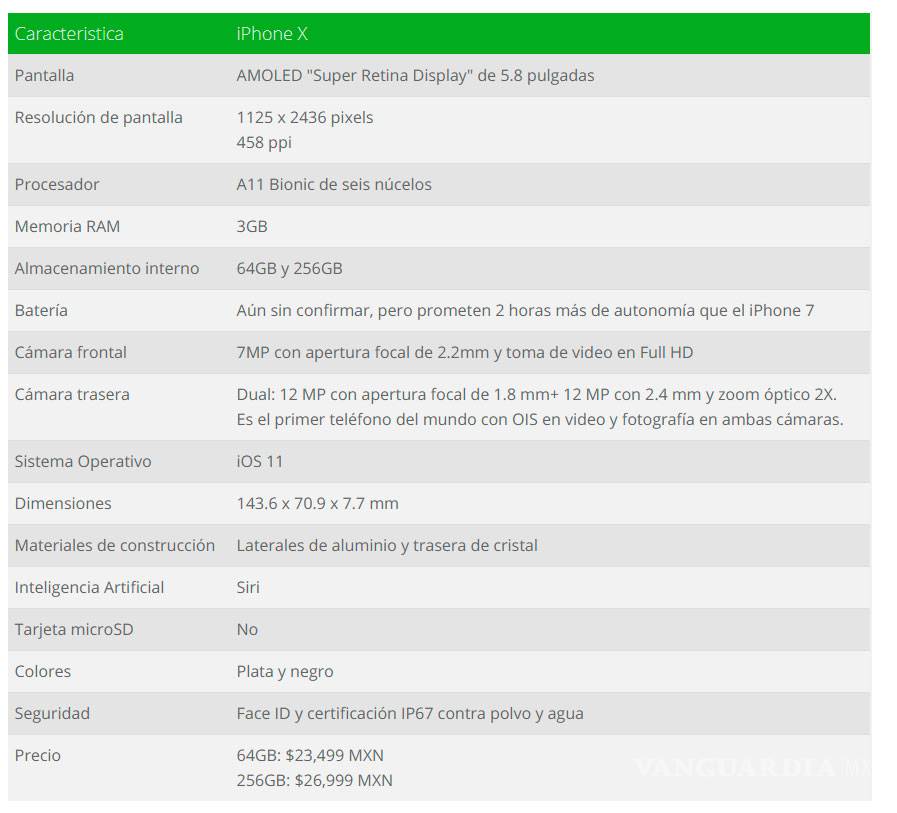Viewport: 897px width, 813px height.
Task: Click the A11 Bionic processor value
Action: coord(334,184)
